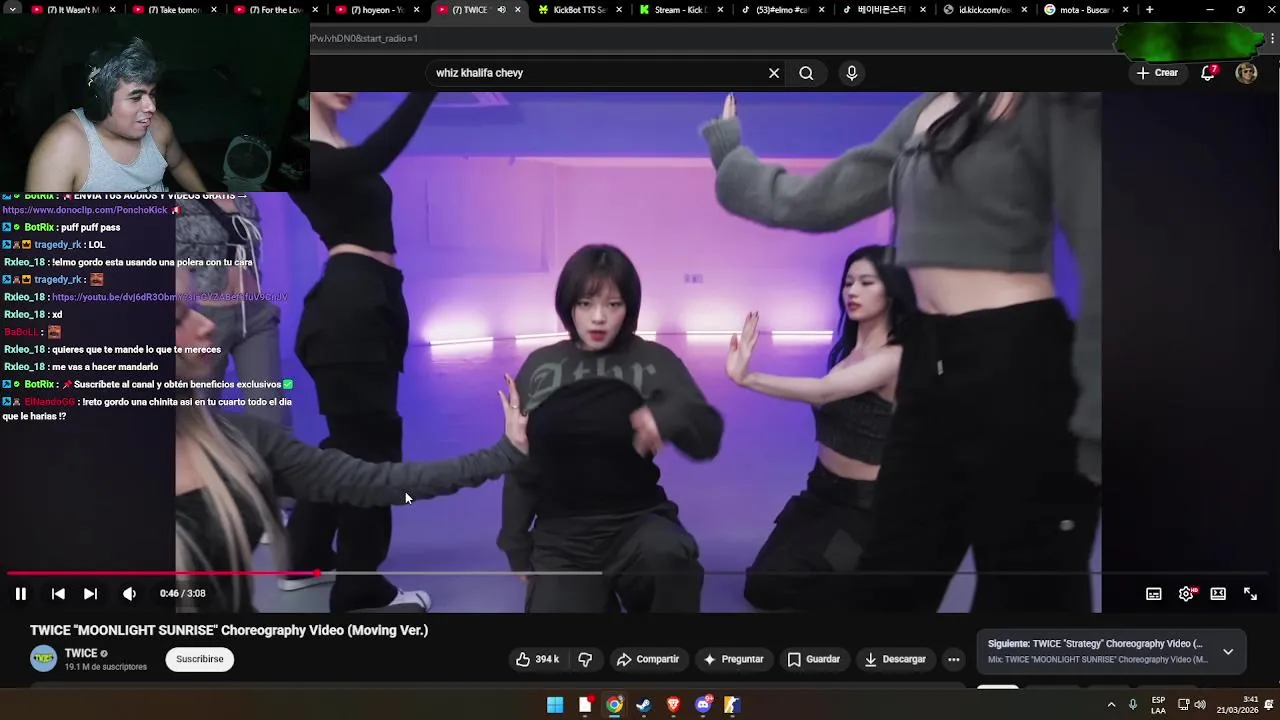Open the Windows Start menu
Image resolution: width=1280 pixels, height=720 pixels.
(555, 705)
